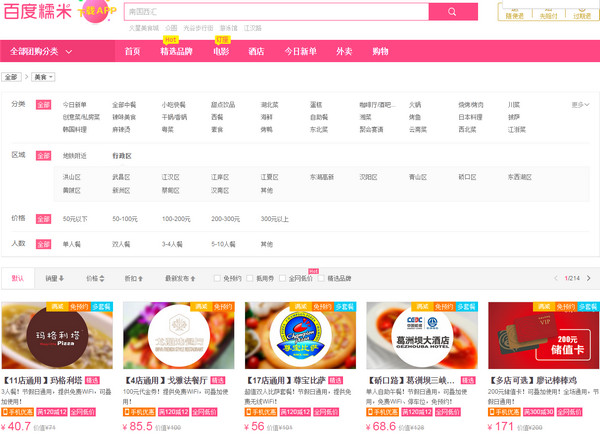
Task: Filter by 江汉区 district
Action: point(170,177)
